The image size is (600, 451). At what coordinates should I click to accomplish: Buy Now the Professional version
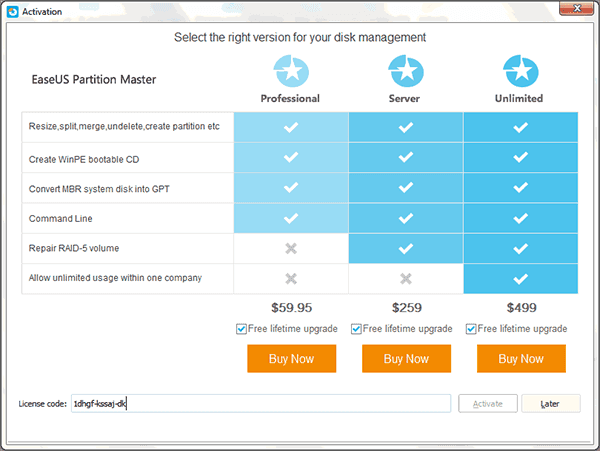[291, 359]
